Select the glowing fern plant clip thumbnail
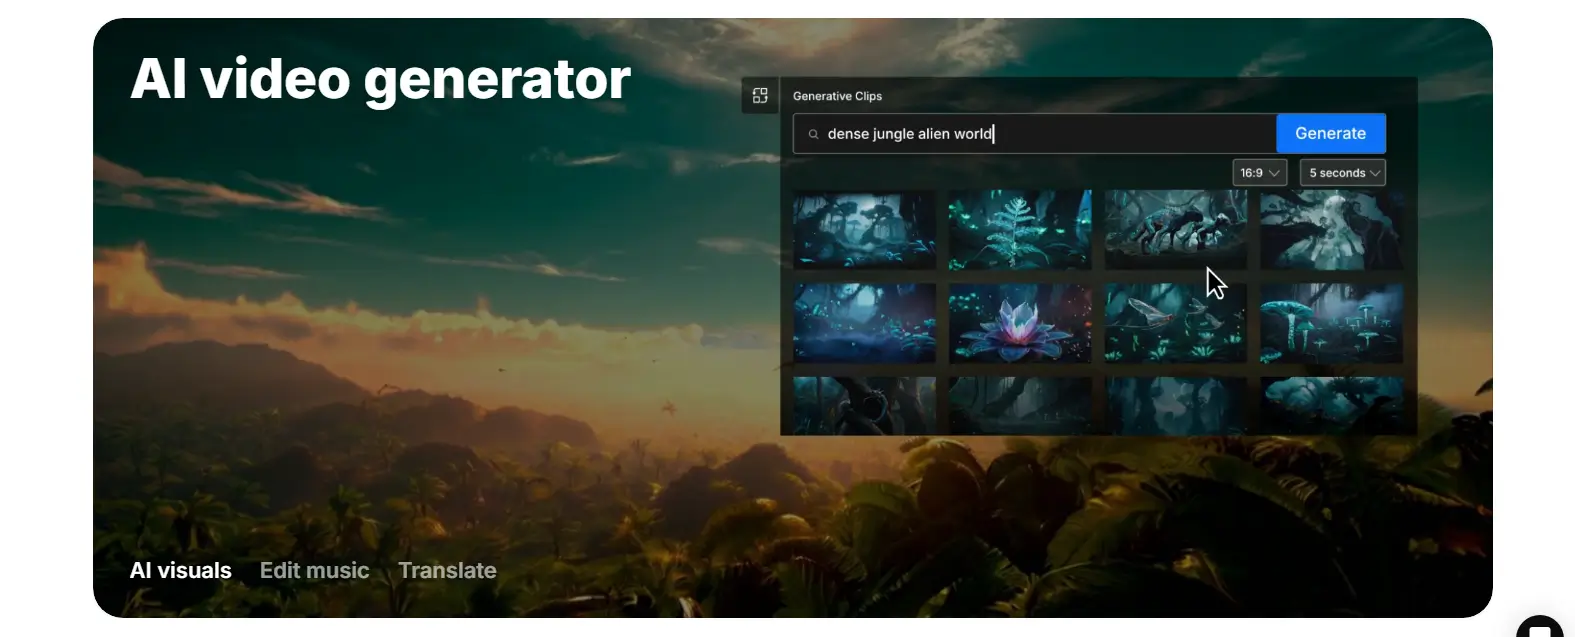The height and width of the screenshot is (637, 1575). (x=1020, y=230)
